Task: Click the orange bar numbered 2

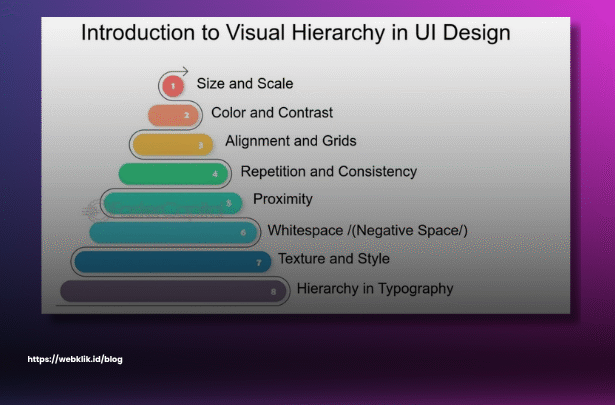Action: coord(173,115)
